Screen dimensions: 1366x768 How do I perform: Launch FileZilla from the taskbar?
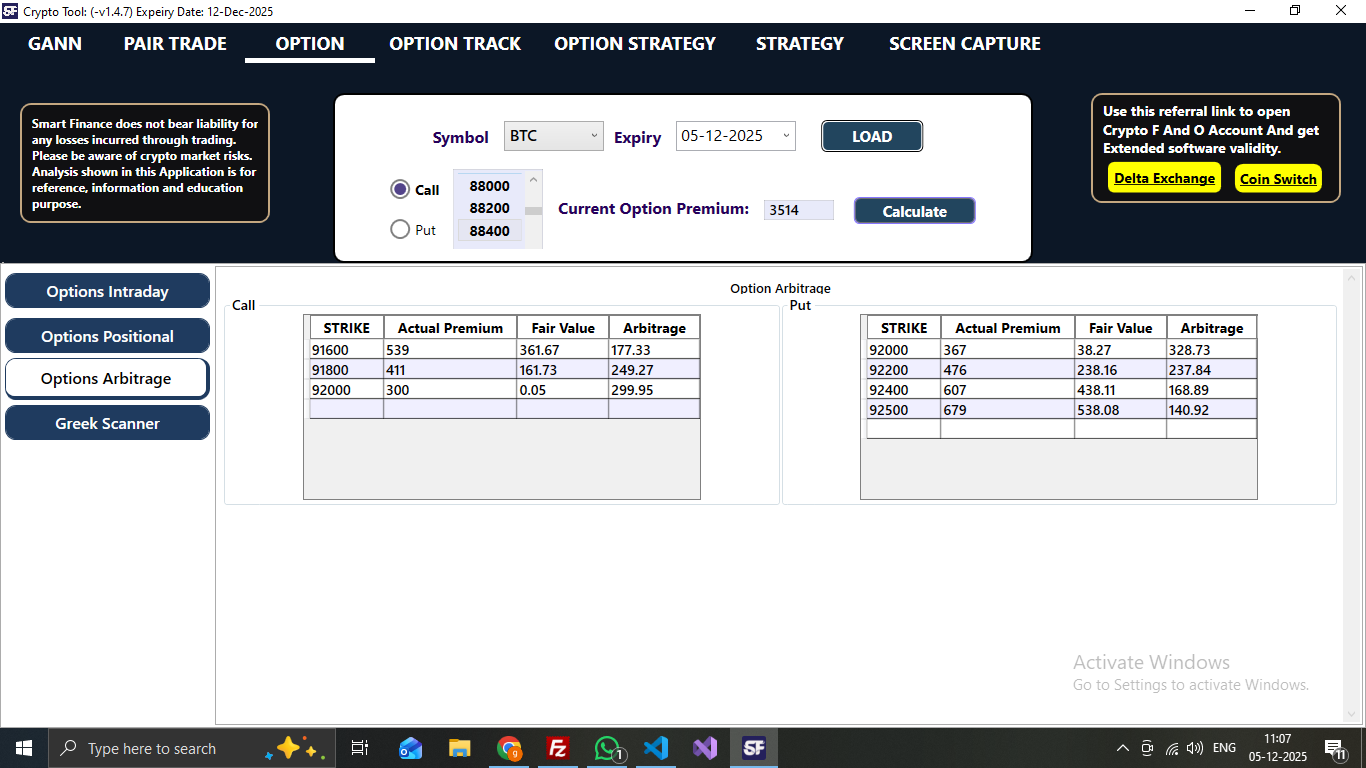557,747
